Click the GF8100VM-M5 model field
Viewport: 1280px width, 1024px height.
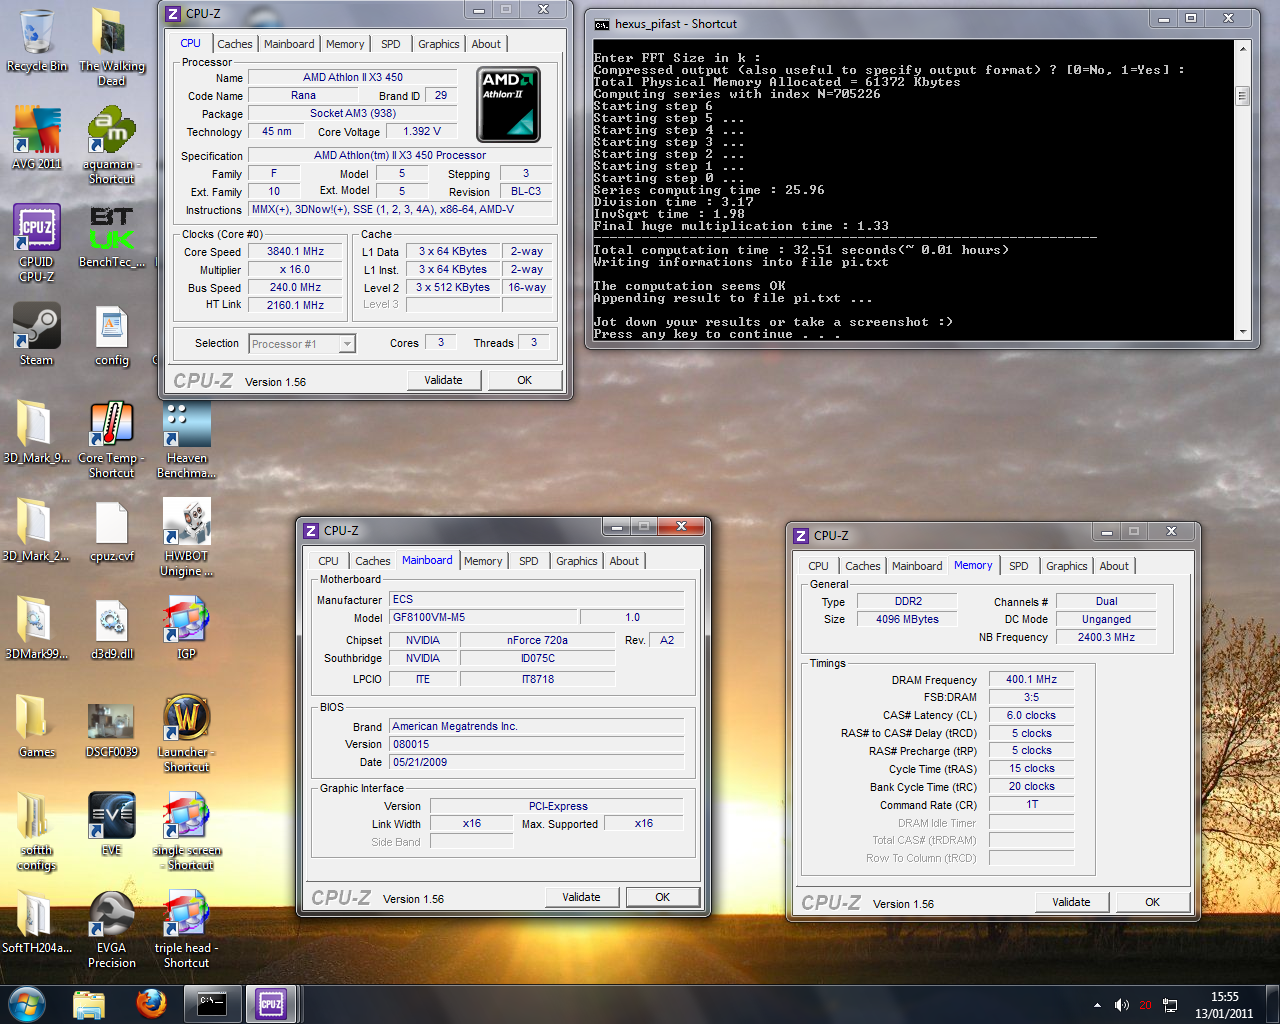(483, 617)
